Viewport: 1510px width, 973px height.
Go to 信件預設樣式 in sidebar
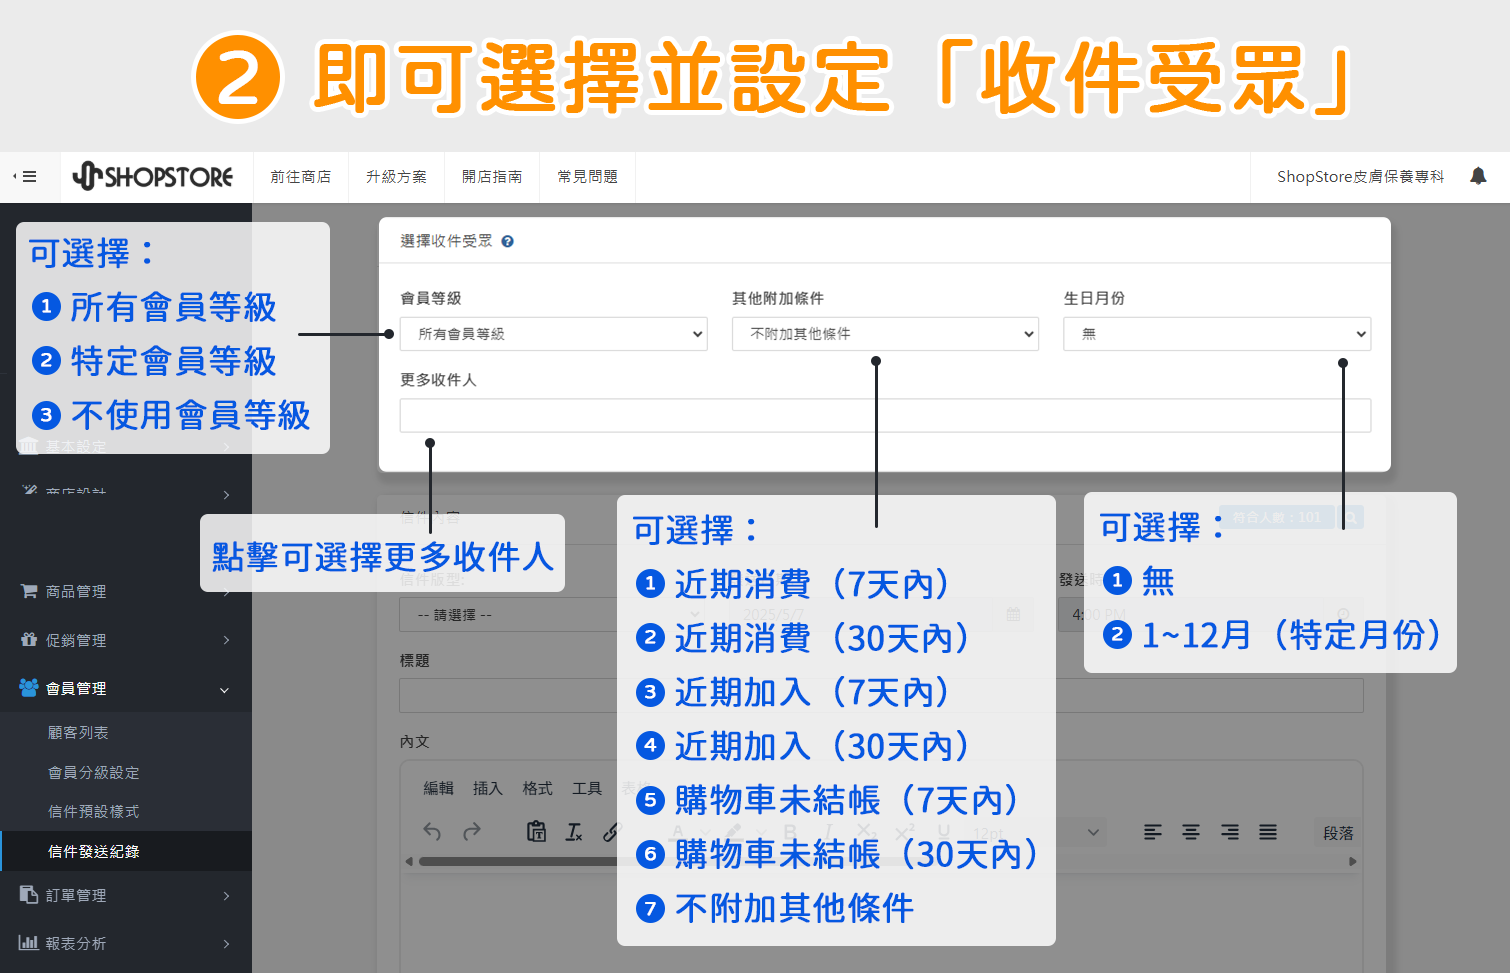(94, 811)
